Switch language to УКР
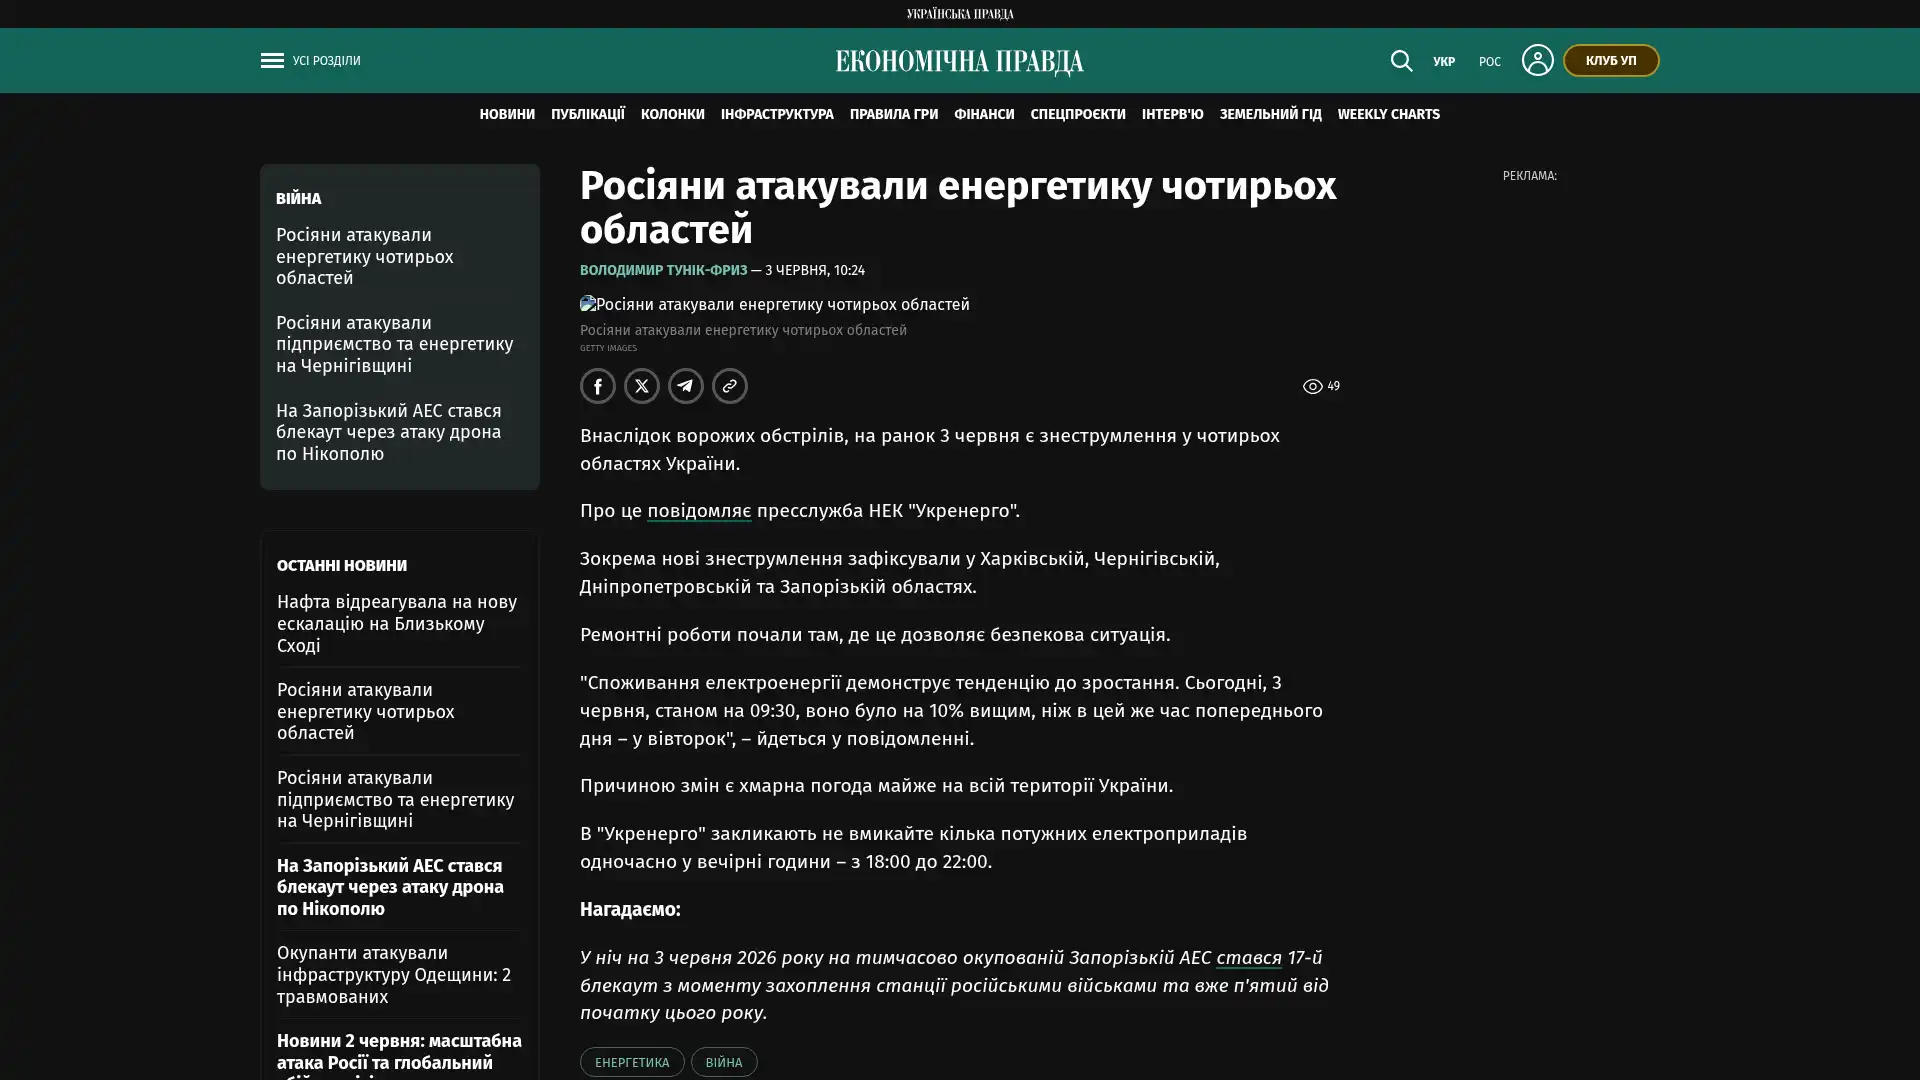The width and height of the screenshot is (1920, 1080). [1443, 62]
